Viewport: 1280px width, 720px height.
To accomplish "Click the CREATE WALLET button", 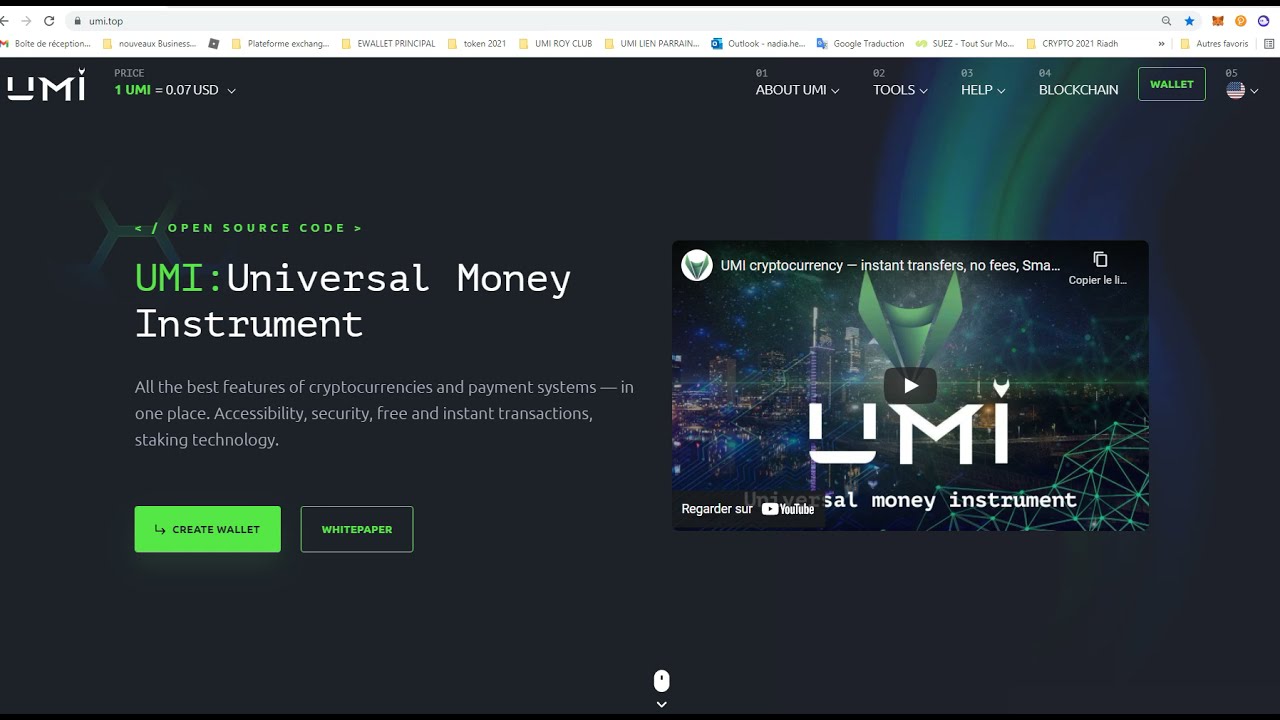I will tap(207, 529).
